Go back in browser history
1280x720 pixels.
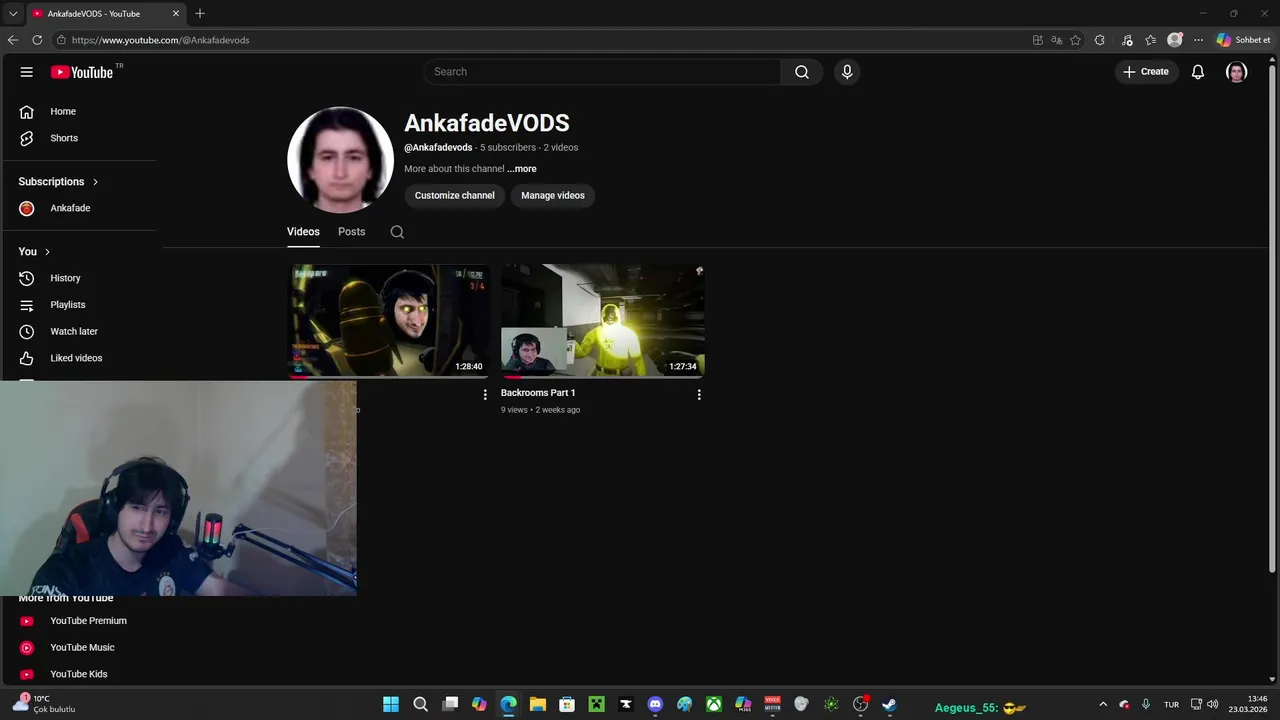(13, 40)
